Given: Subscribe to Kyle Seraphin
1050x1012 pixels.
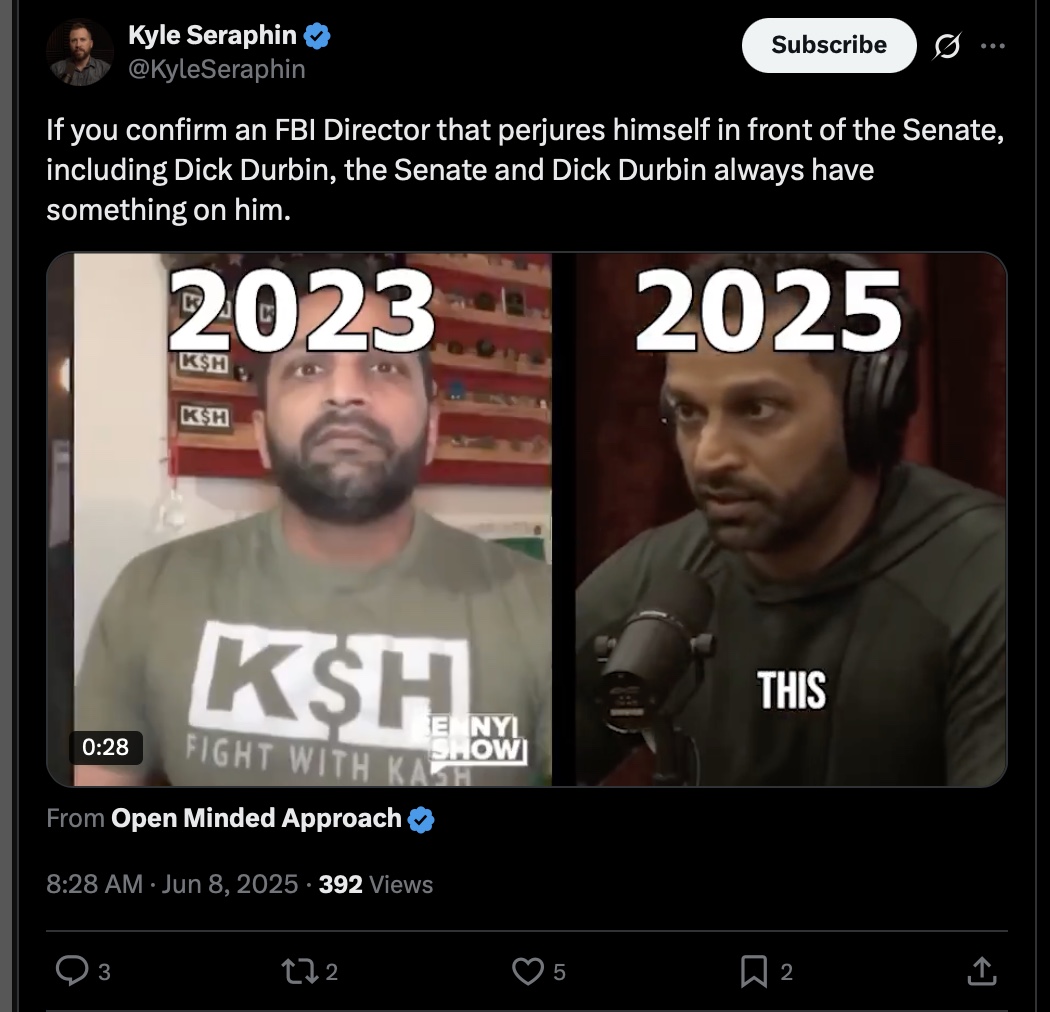Looking at the screenshot, I should click(829, 45).
